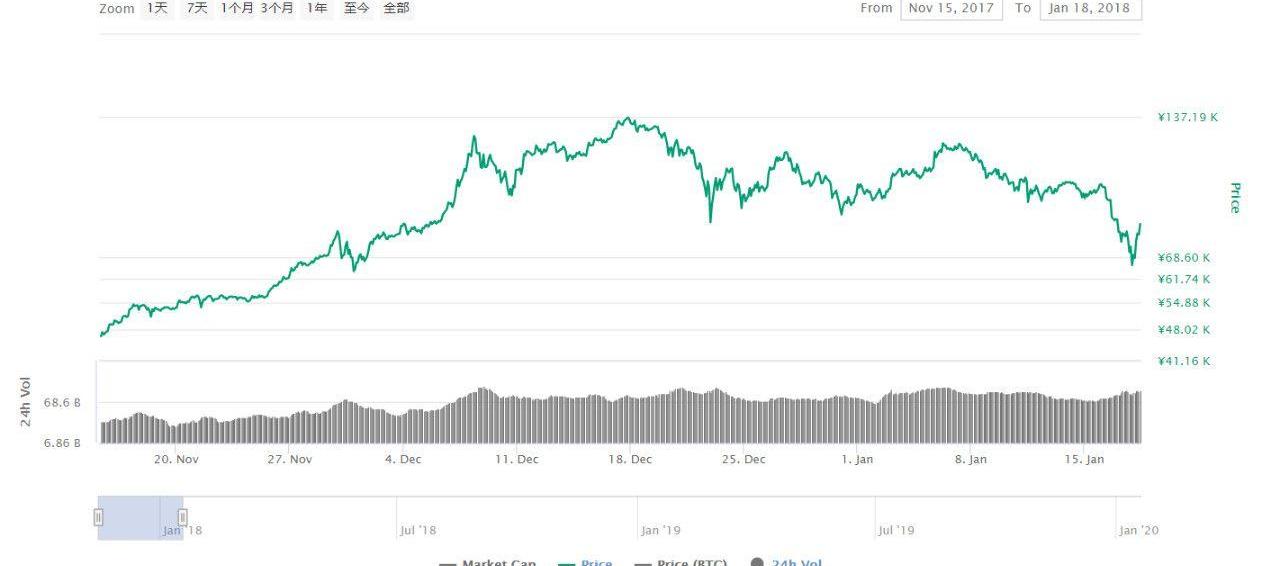The height and width of the screenshot is (566, 1280).
Task: Toggle the green Price series legend
Action: click(585, 562)
